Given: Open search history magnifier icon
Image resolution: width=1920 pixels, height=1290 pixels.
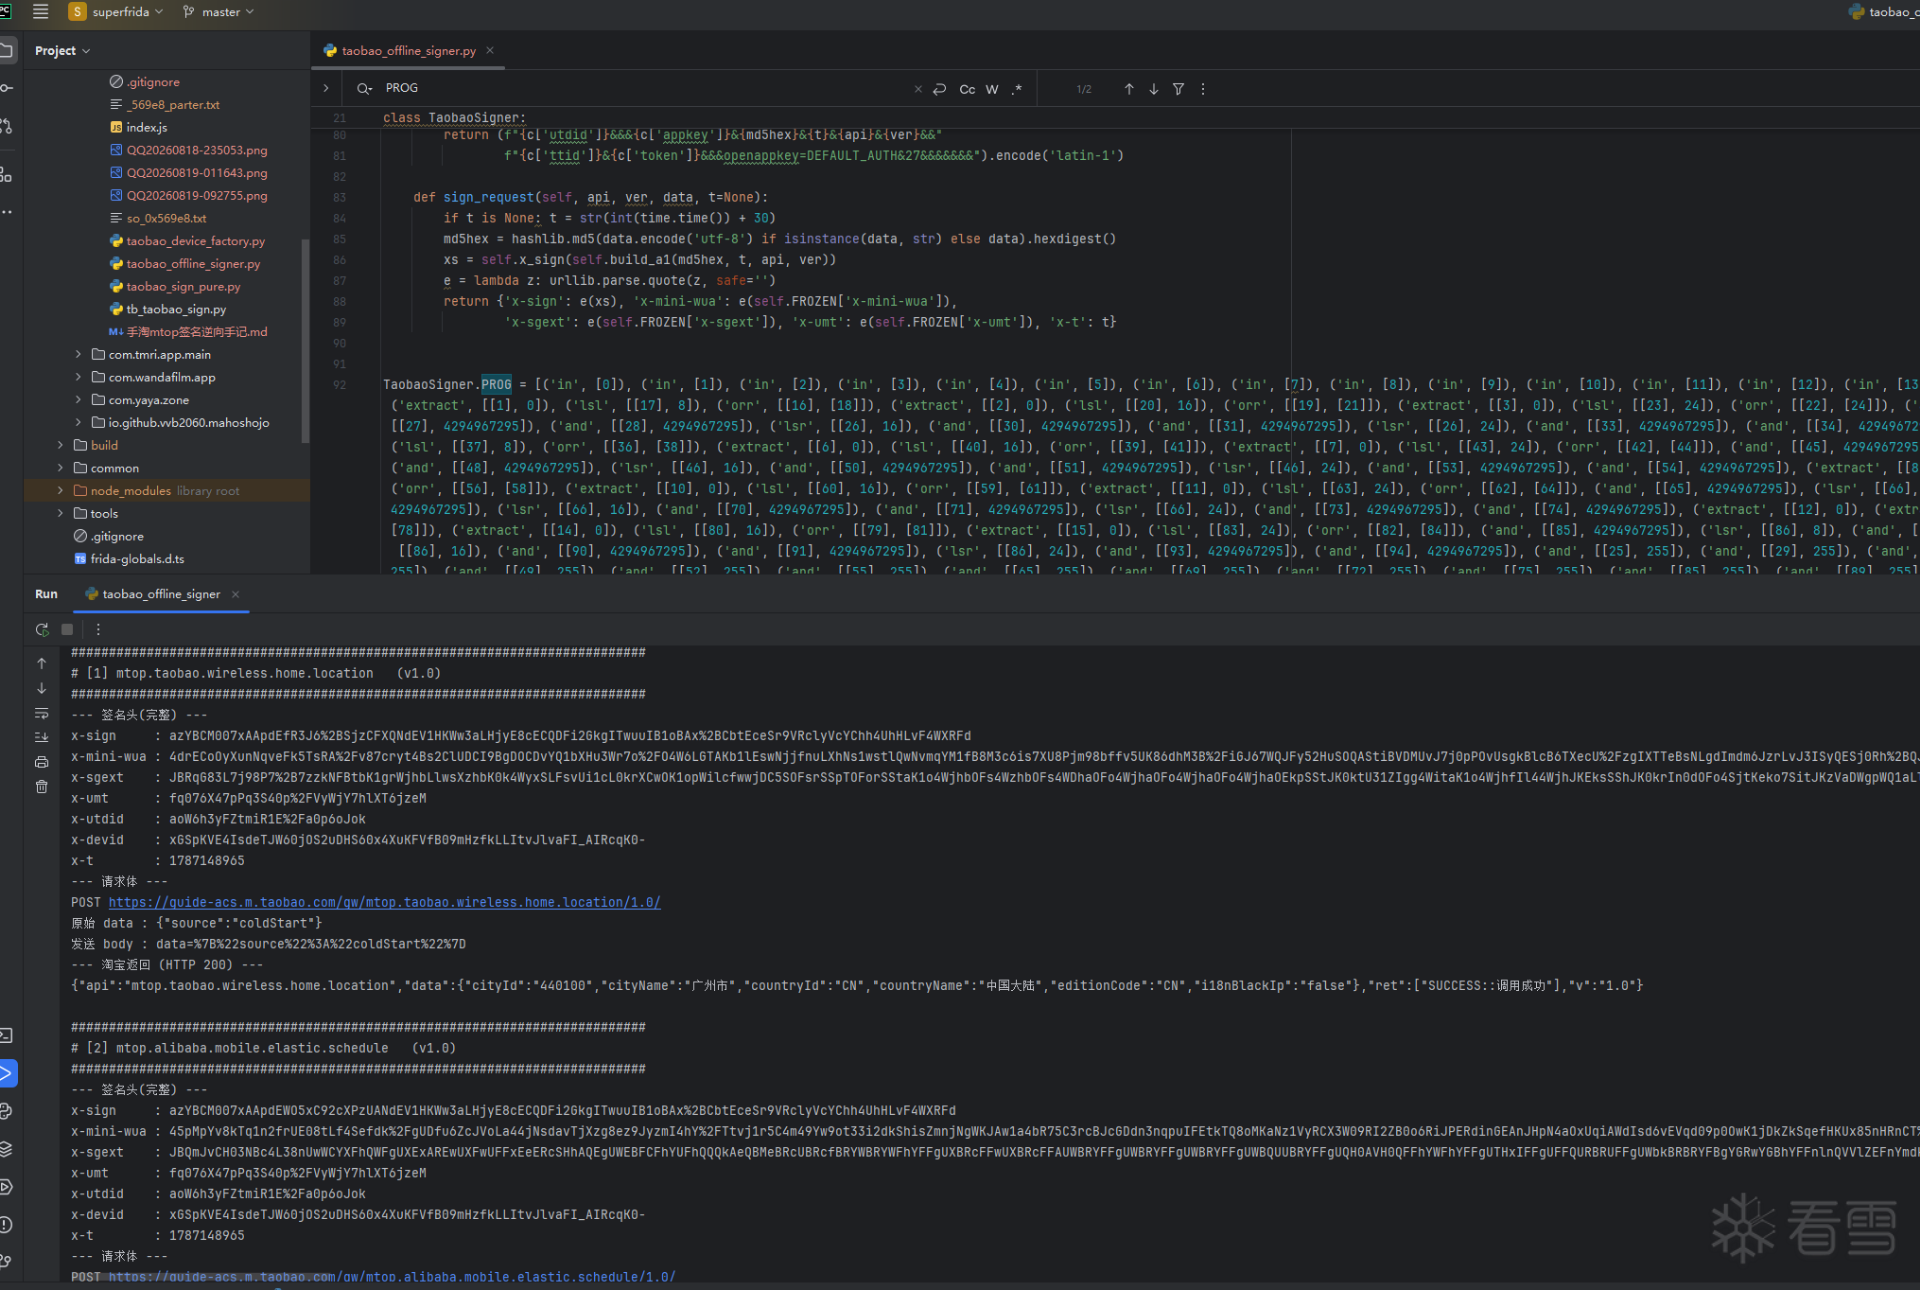Looking at the screenshot, I should pyautogui.click(x=364, y=88).
